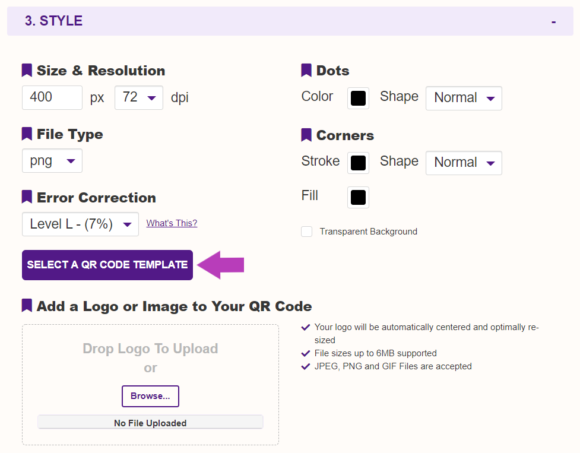Viewport: 580px width, 453px height.
Task: Click Select a QR Code Template button
Action: coord(107,265)
